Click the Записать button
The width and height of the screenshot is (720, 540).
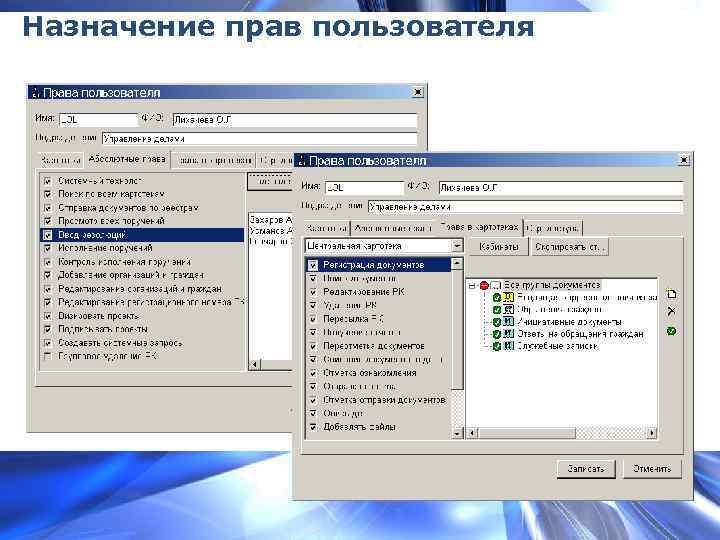point(586,469)
